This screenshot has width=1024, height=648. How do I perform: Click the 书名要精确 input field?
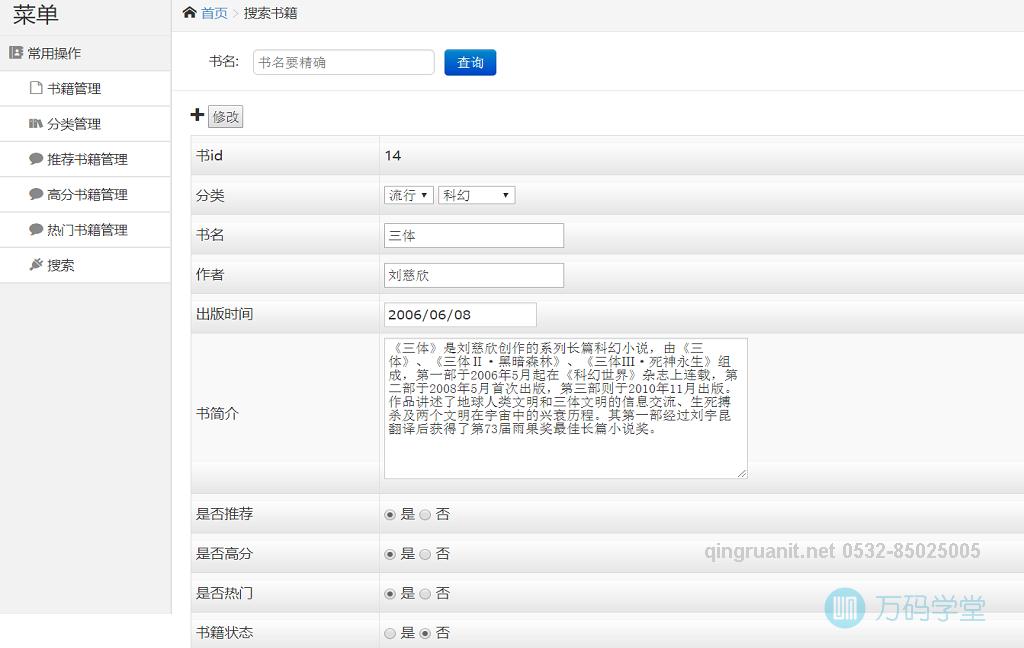tap(343, 62)
